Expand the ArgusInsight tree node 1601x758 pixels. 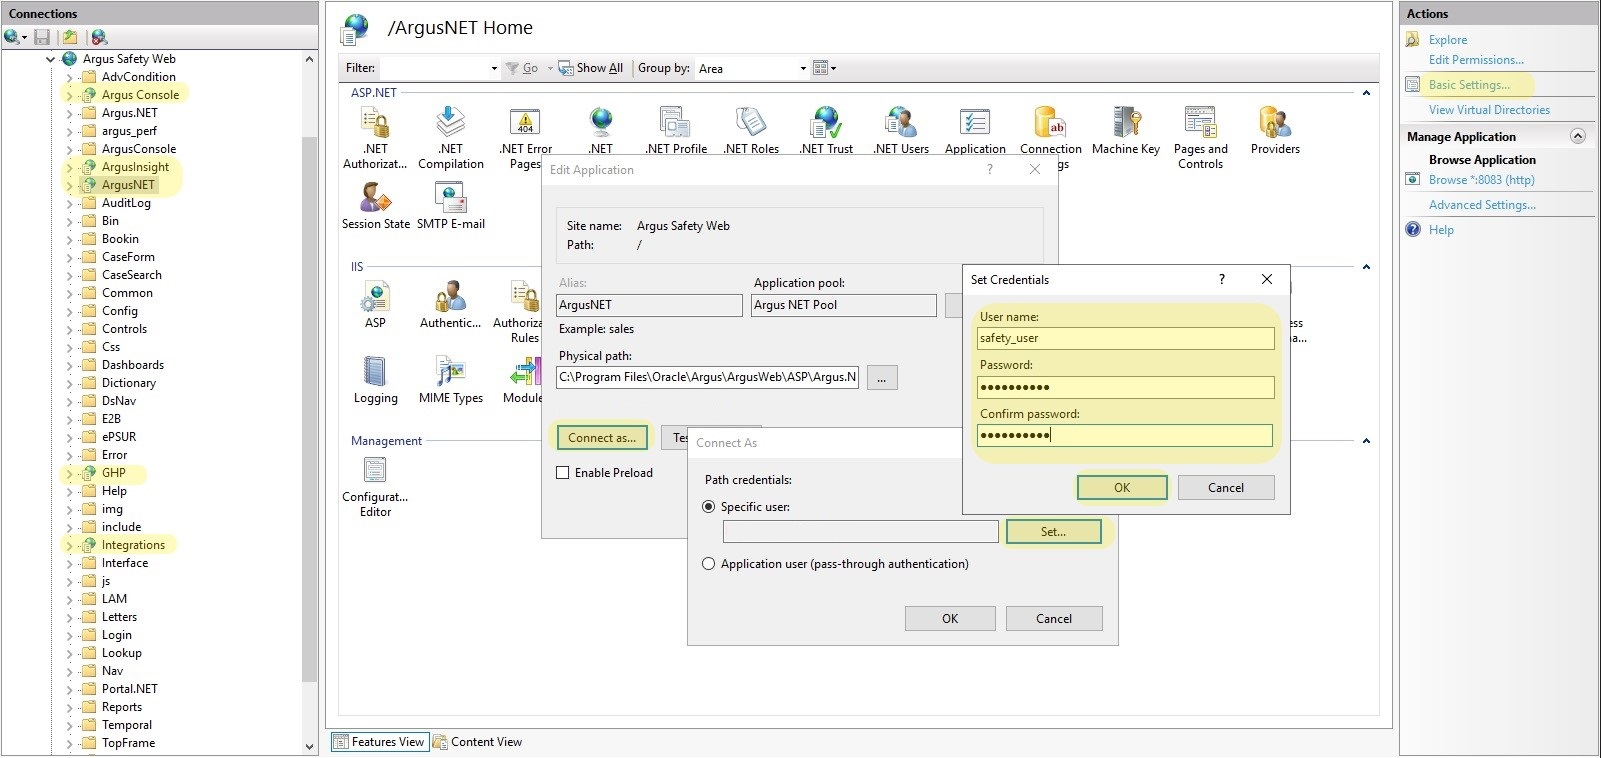[69, 167]
